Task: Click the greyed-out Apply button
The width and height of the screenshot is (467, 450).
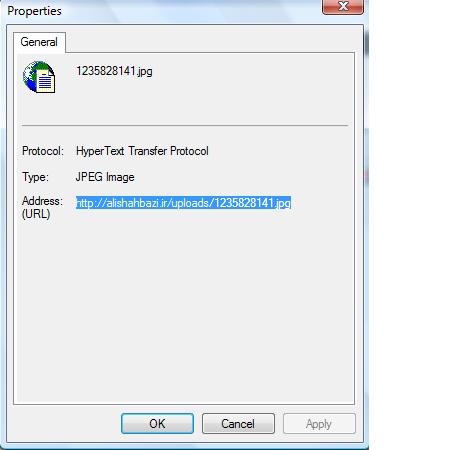Action: [x=319, y=424]
